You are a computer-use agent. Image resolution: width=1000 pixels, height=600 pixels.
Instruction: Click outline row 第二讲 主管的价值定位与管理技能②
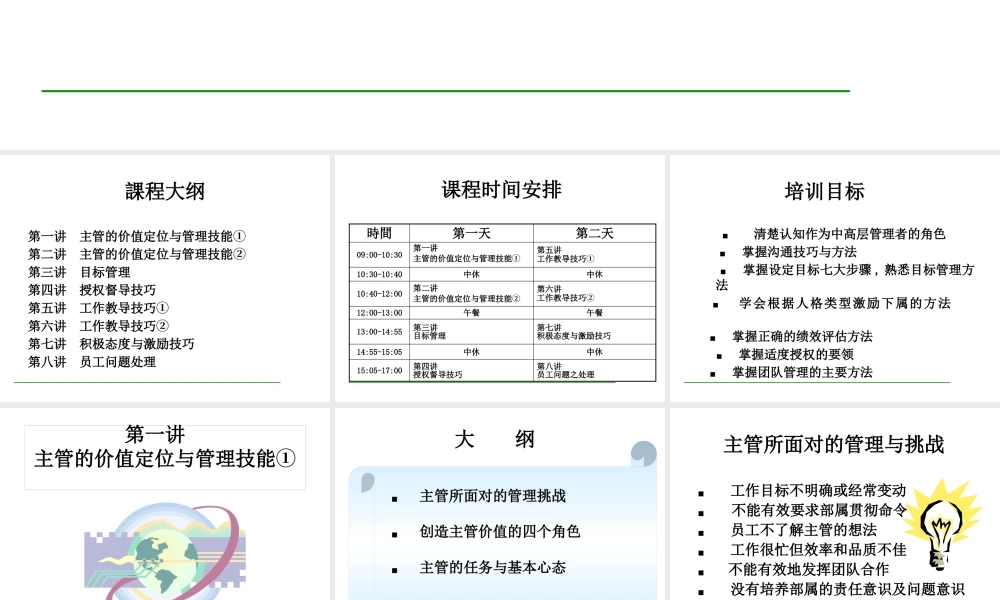click(136, 254)
